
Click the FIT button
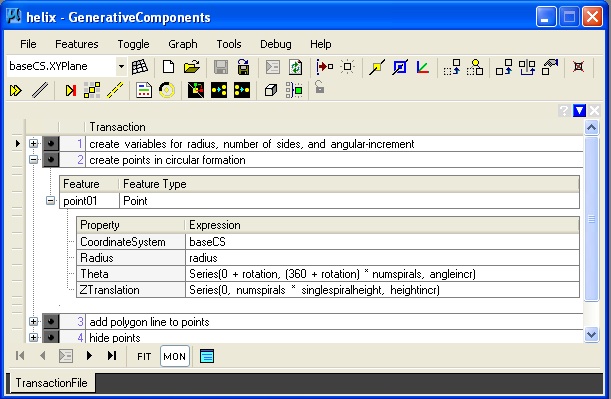point(144,356)
